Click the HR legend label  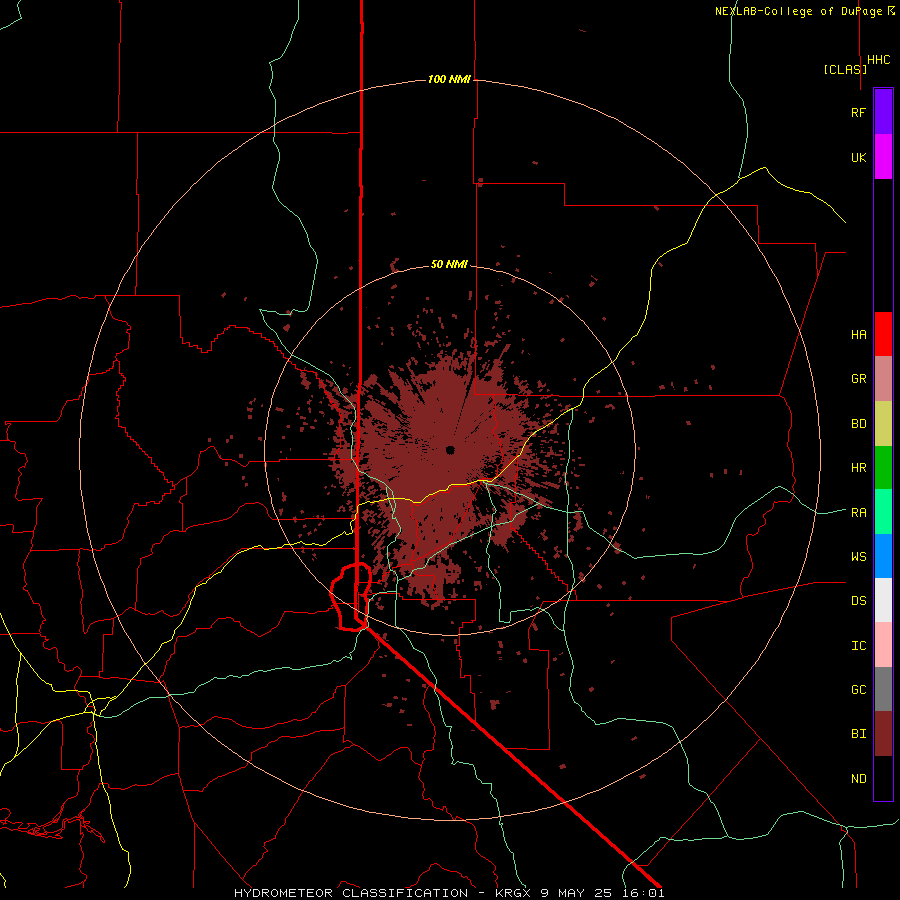click(858, 468)
